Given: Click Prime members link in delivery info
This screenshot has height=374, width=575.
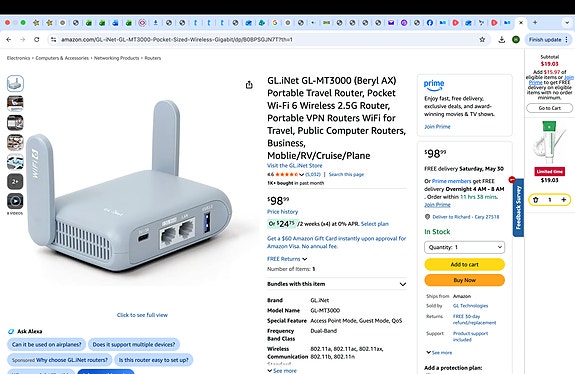Looking at the screenshot, I should (x=451, y=181).
